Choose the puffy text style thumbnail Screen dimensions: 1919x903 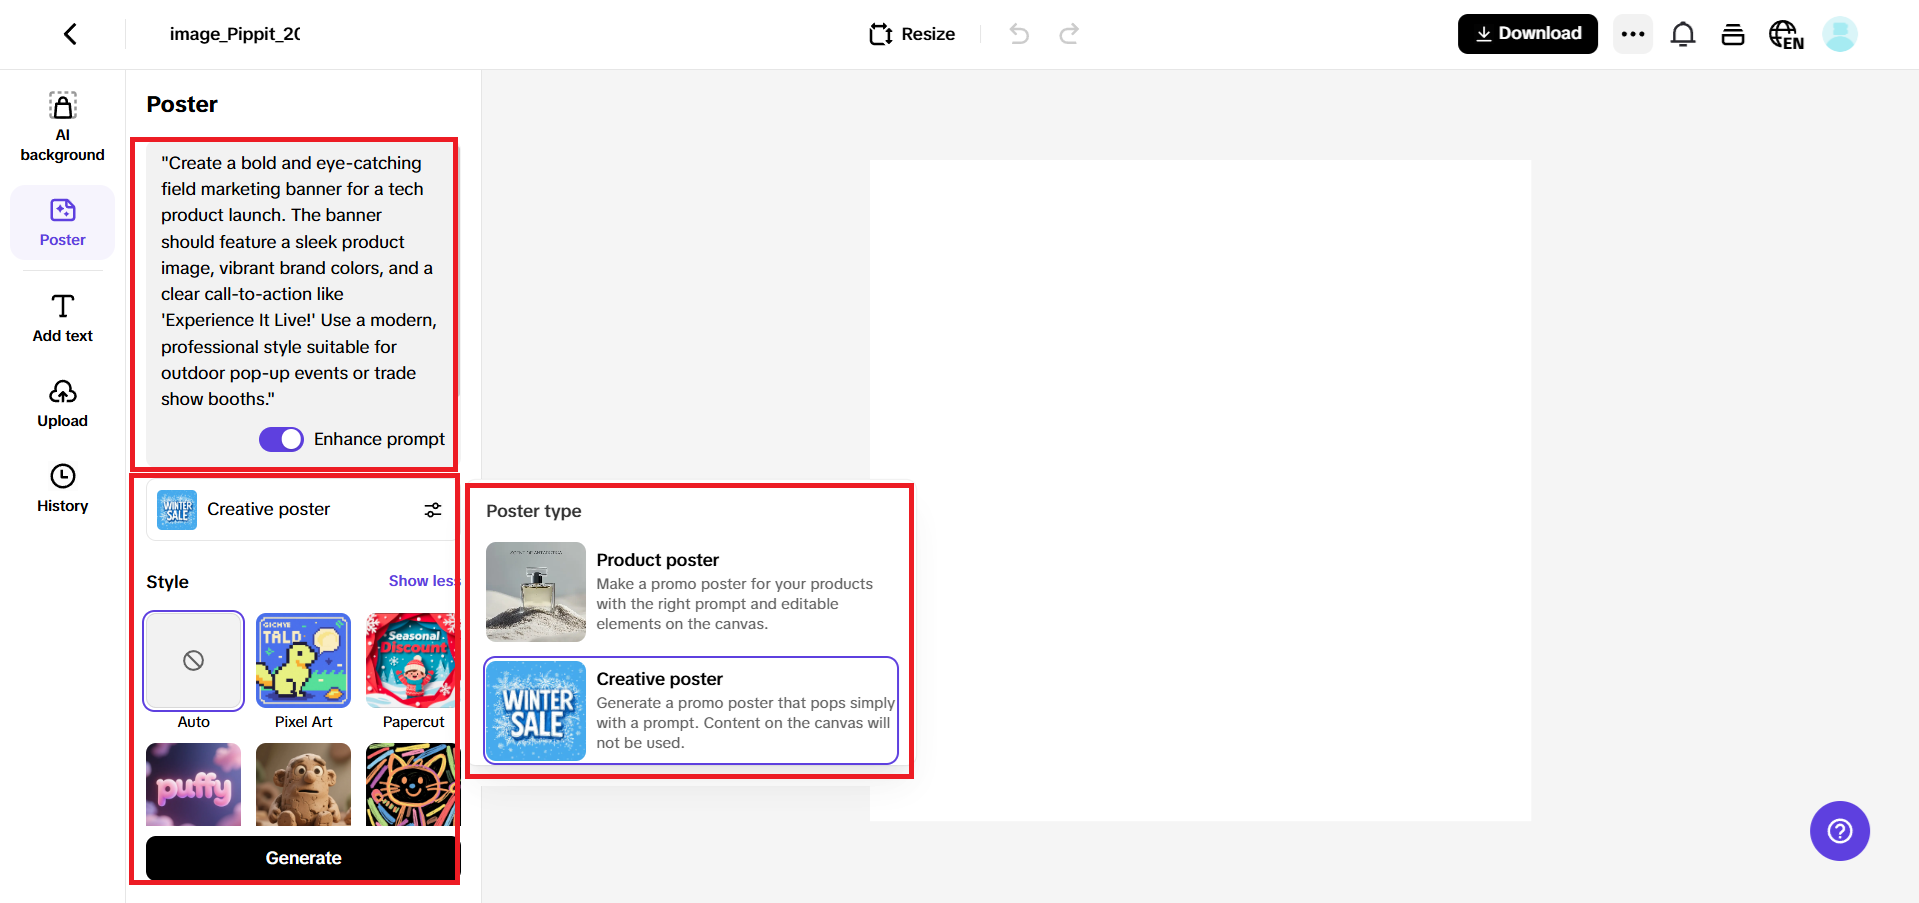pos(194,785)
